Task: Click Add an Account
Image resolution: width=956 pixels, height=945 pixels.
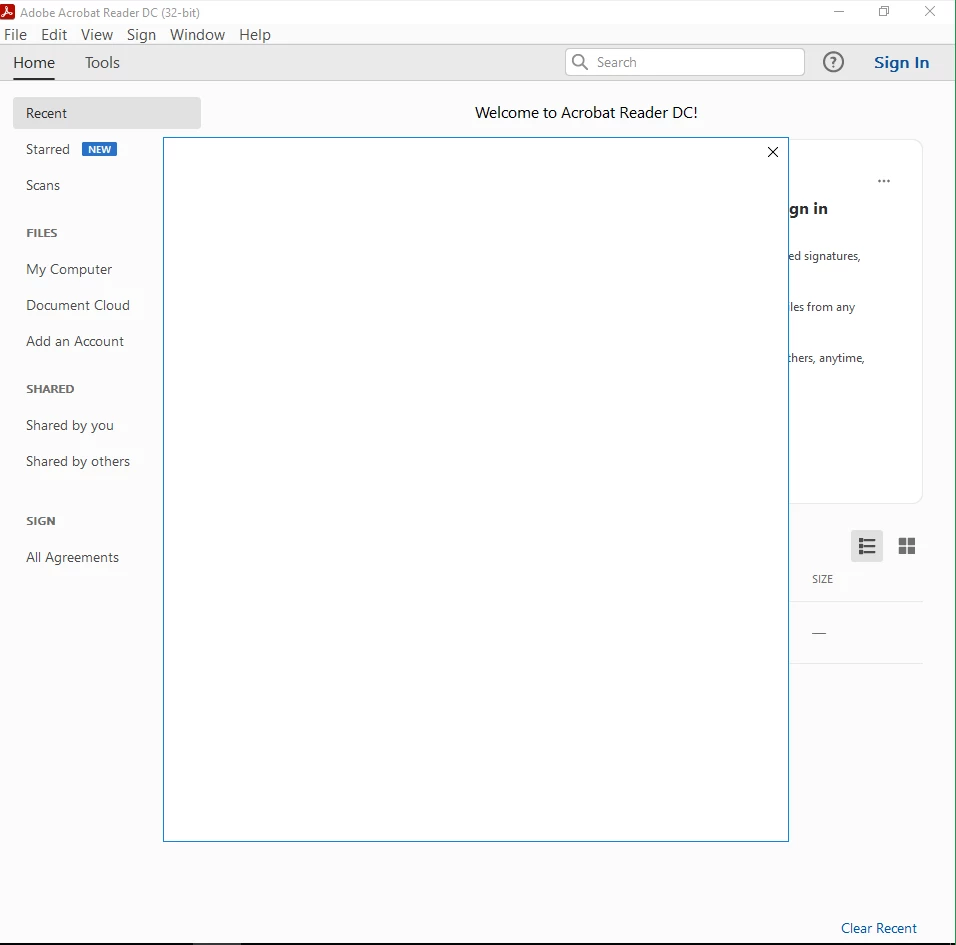Action: [x=75, y=341]
